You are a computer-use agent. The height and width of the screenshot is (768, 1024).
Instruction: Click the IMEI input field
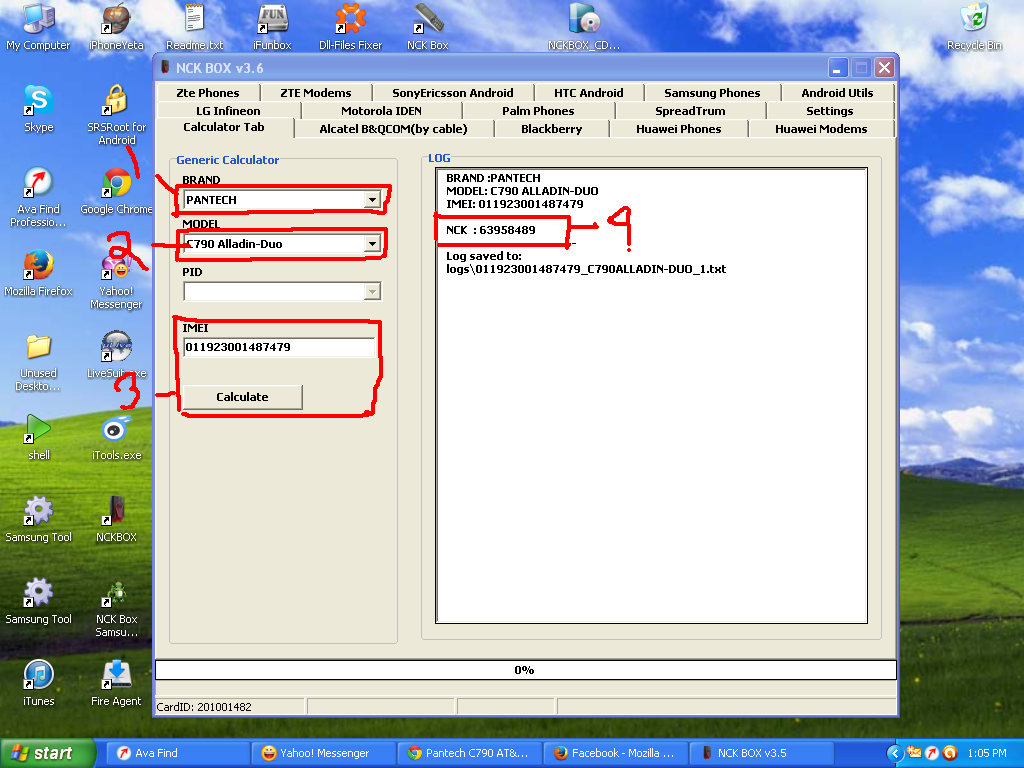(278, 348)
